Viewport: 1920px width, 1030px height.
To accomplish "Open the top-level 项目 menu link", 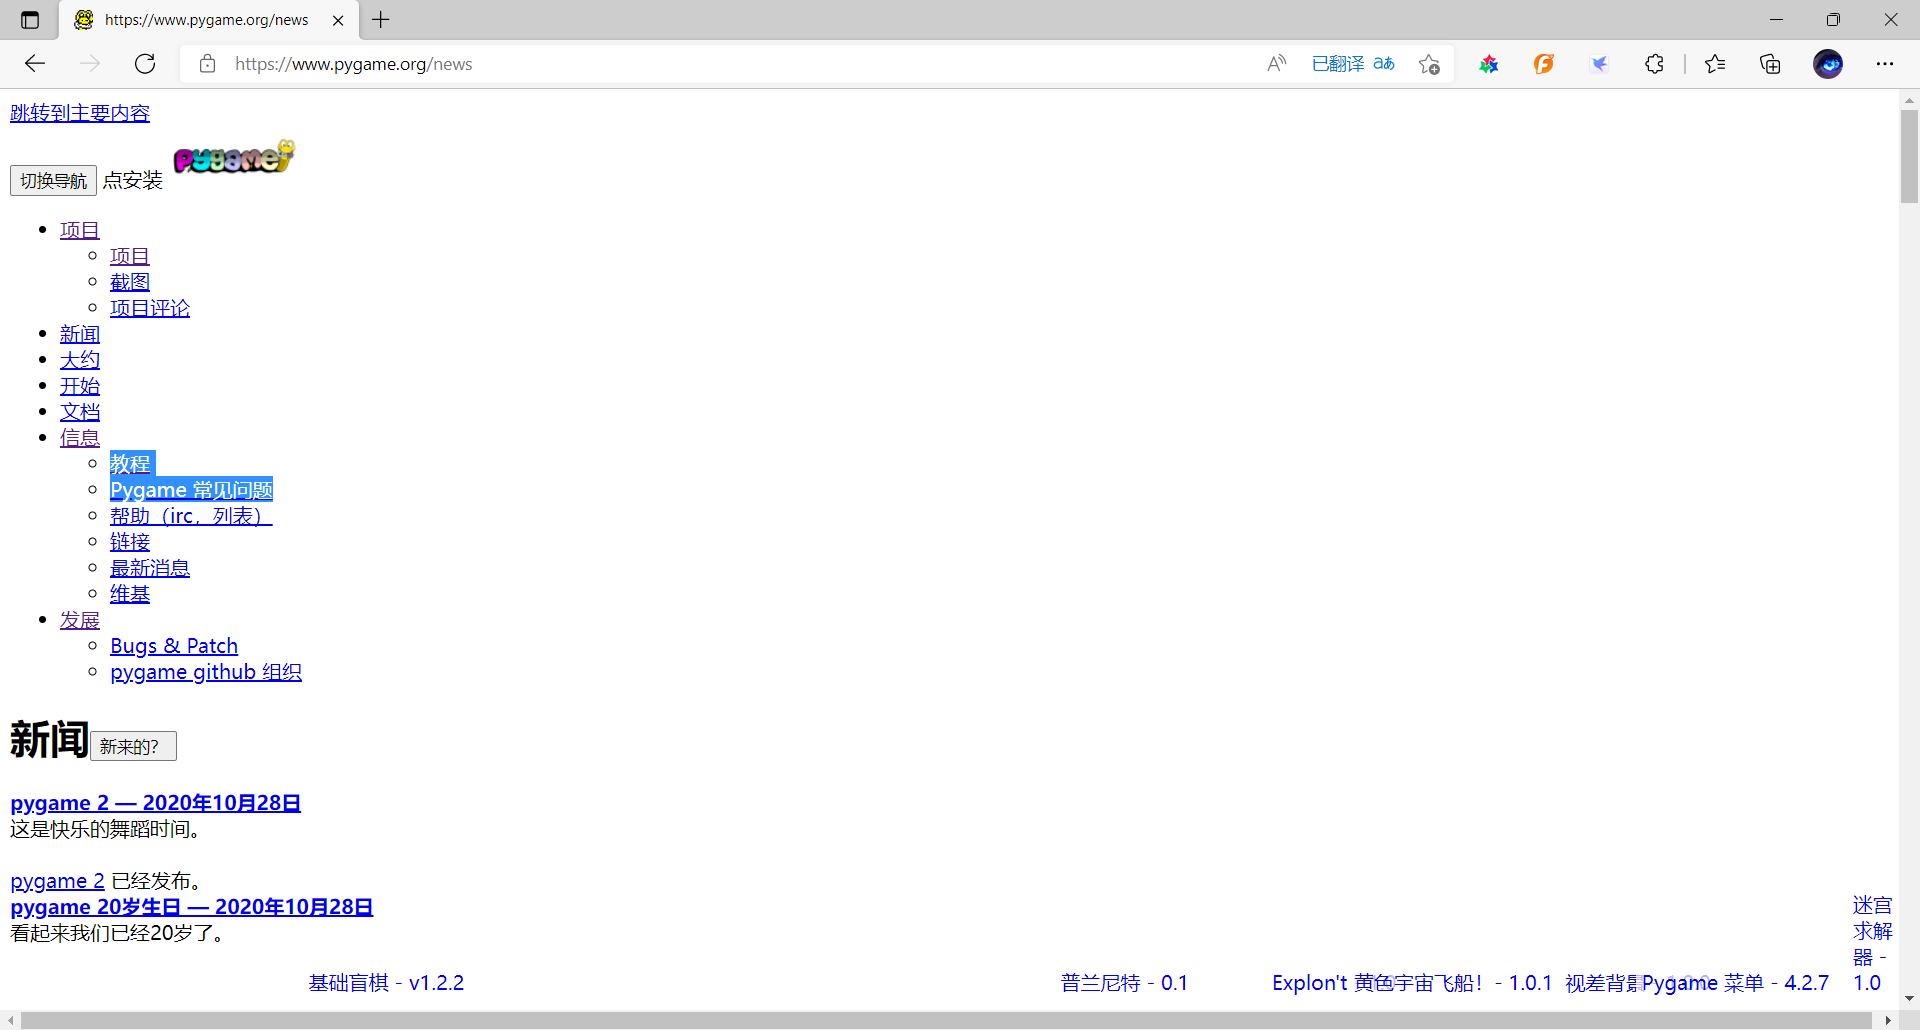I will tap(80, 230).
